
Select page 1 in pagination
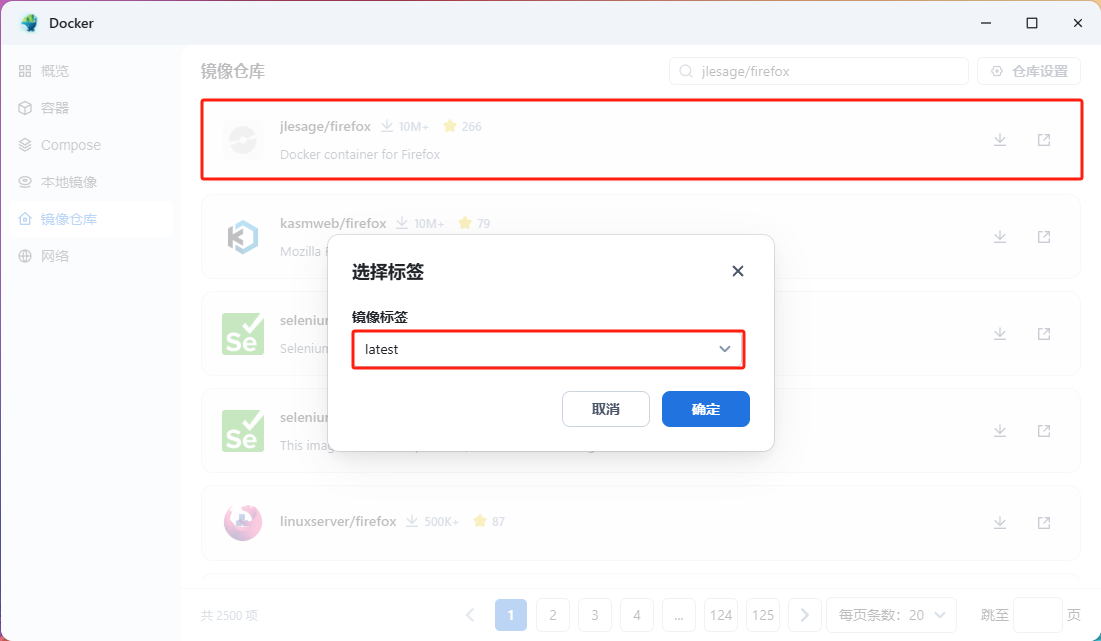511,615
